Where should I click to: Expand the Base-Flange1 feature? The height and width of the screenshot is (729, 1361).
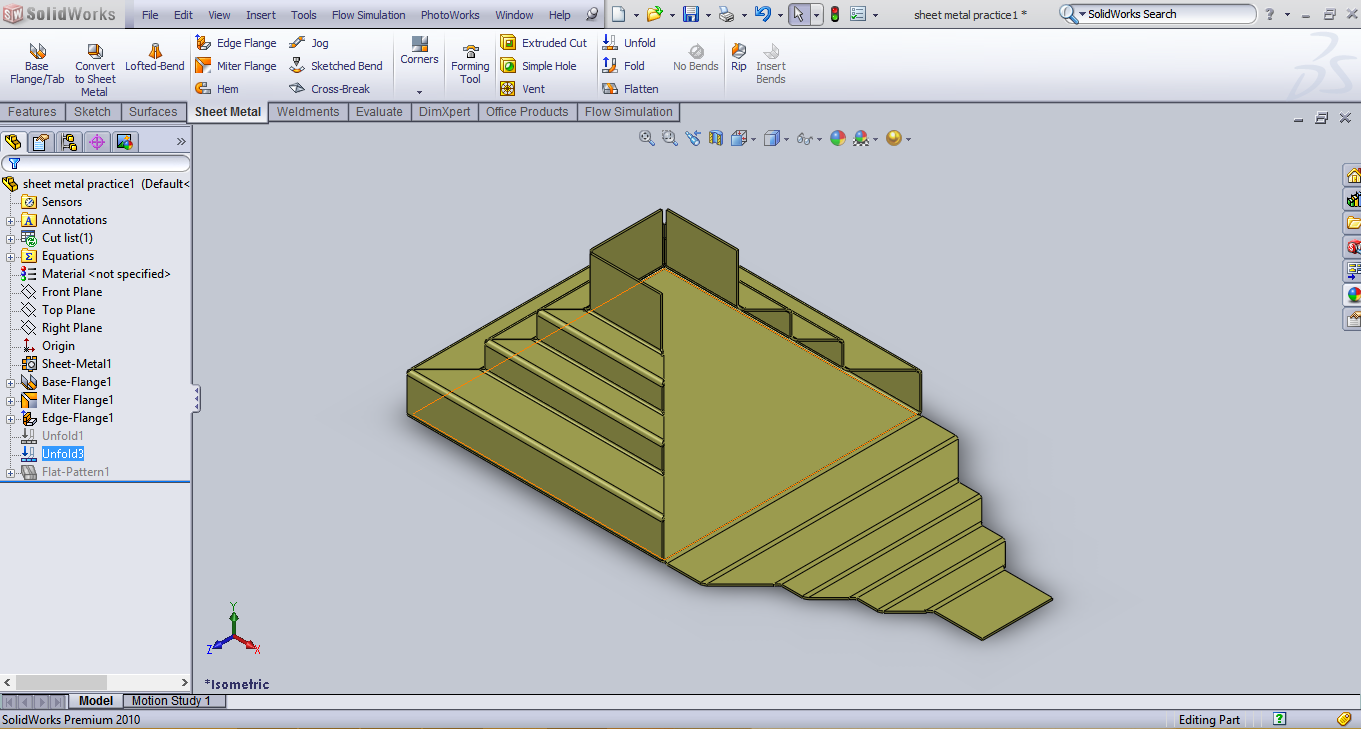[9, 381]
